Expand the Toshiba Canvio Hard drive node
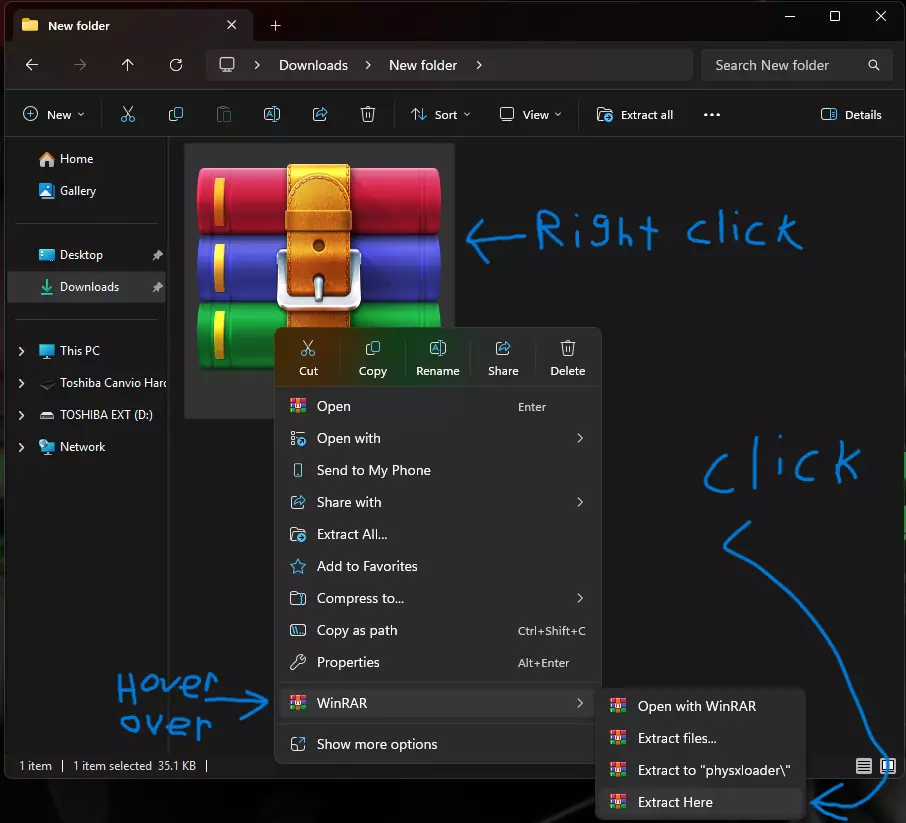 [21, 383]
